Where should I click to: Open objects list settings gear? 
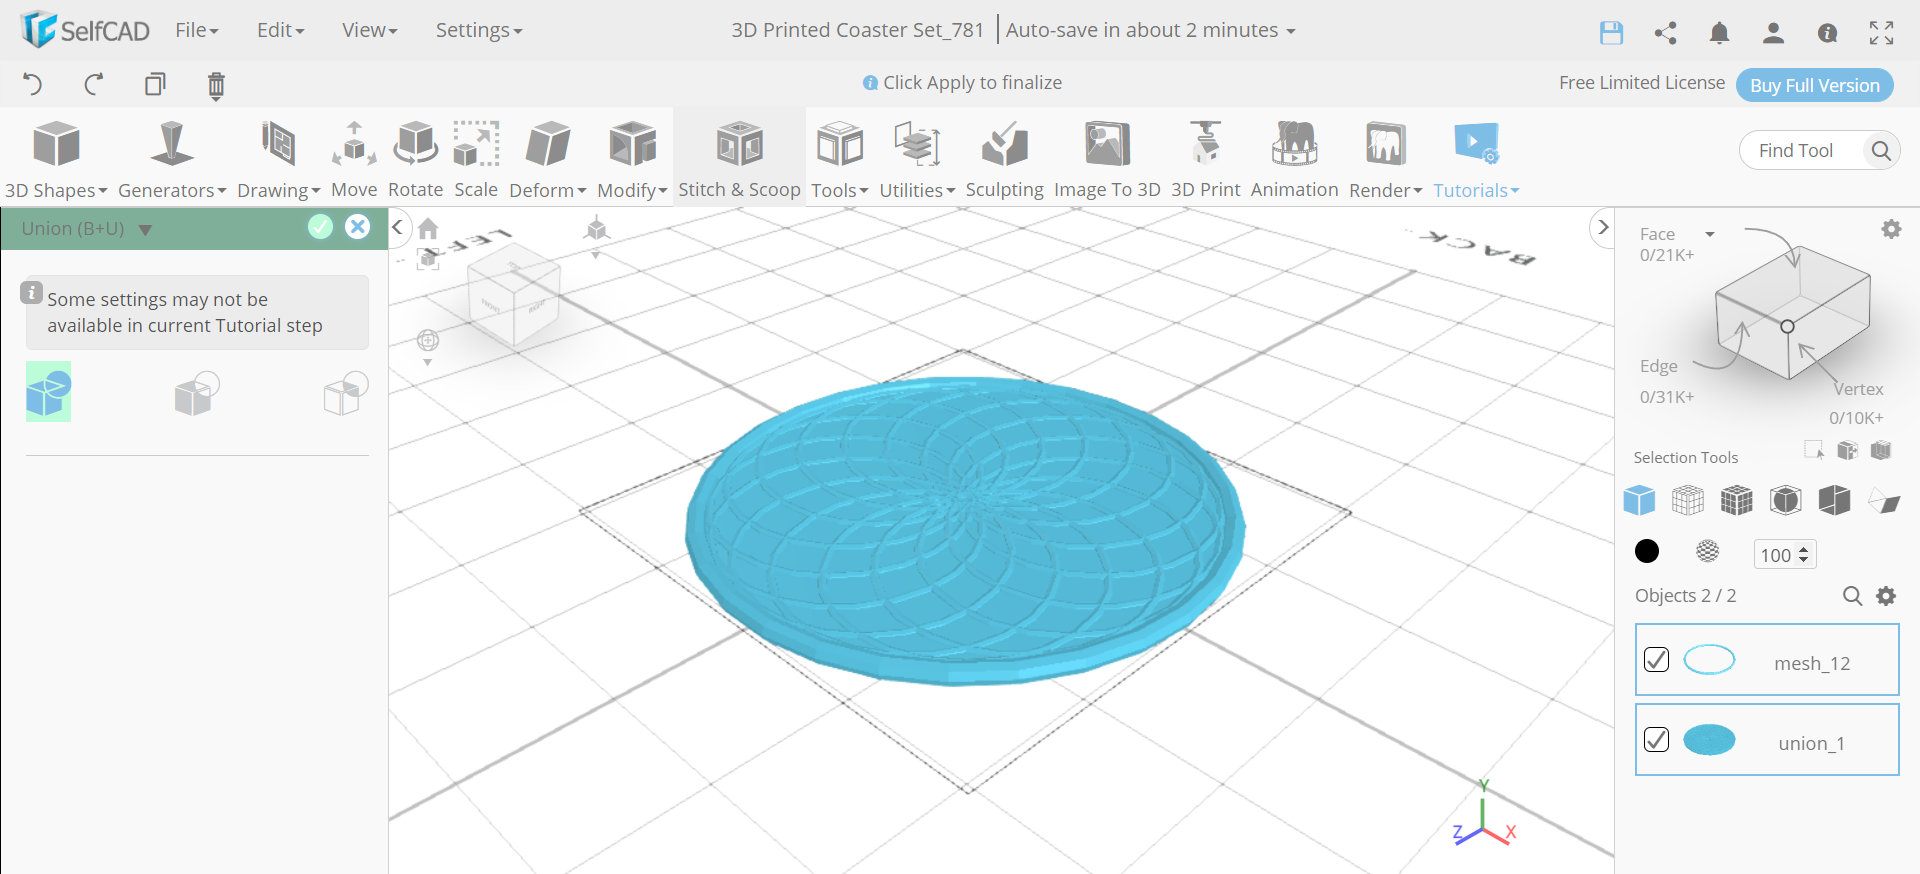coord(1886,596)
